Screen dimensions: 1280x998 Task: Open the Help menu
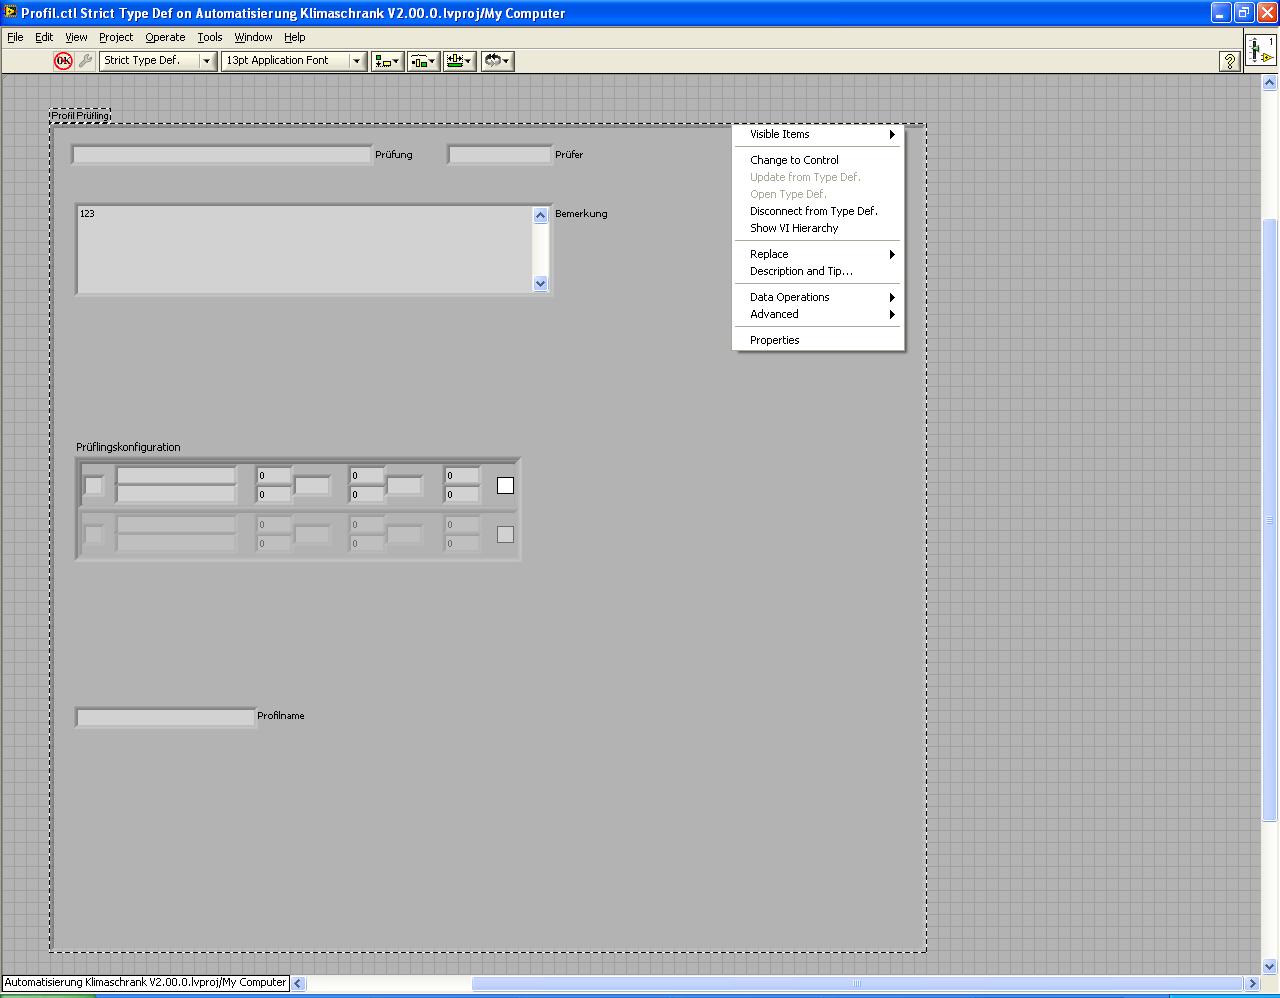pyautogui.click(x=294, y=37)
